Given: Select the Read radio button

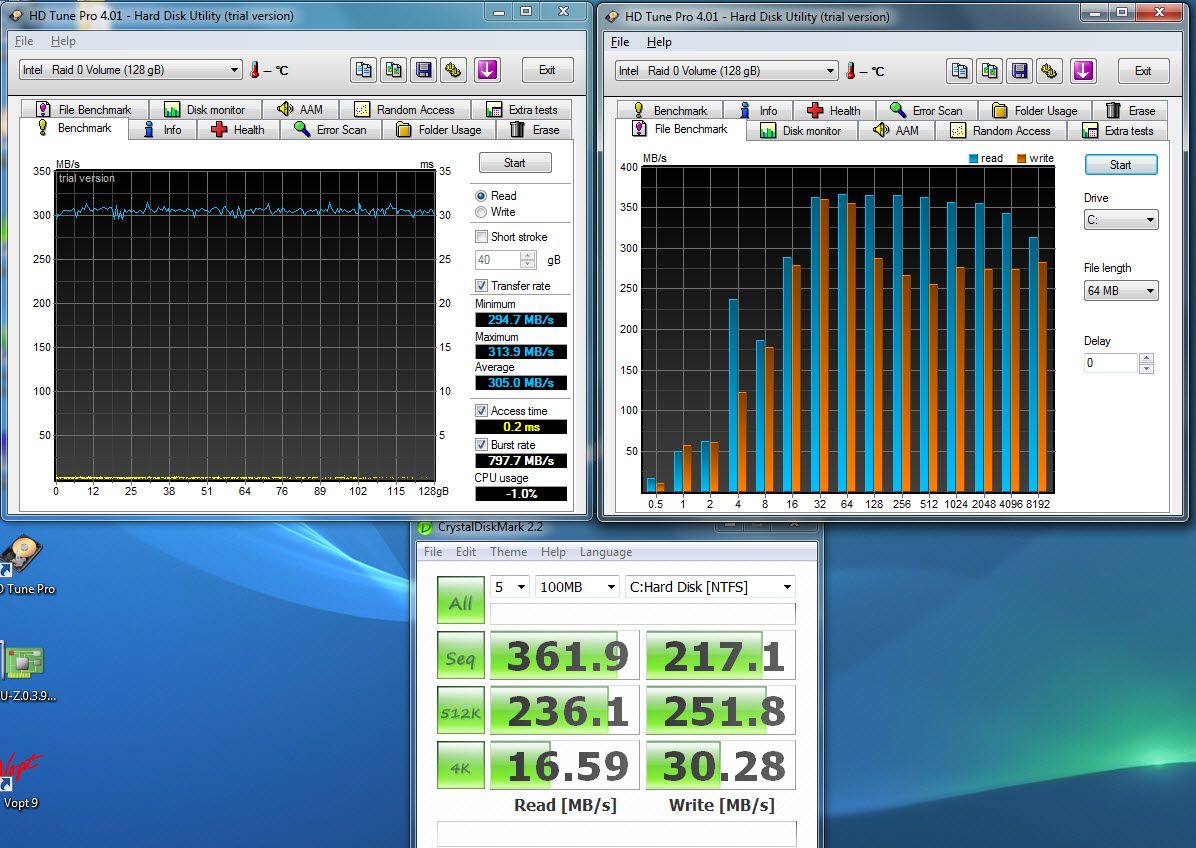Looking at the screenshot, I should tap(481, 196).
